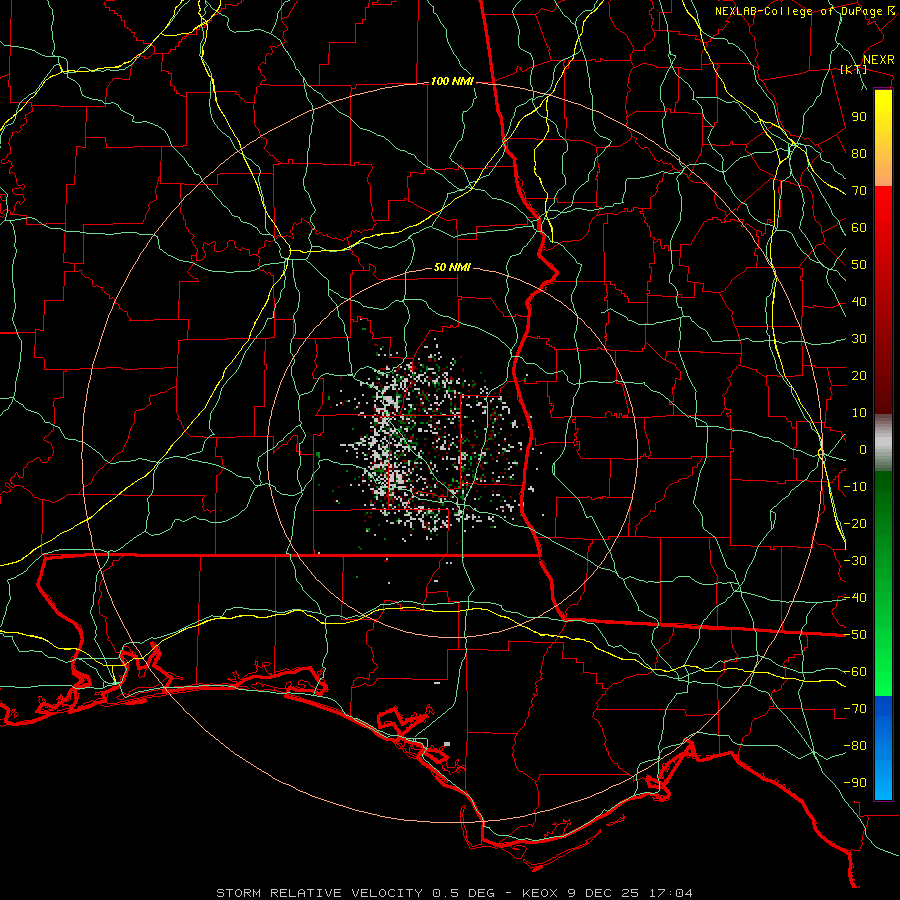
Task: Select the gray zero-velocity segment of the color bar
Action: [883, 443]
